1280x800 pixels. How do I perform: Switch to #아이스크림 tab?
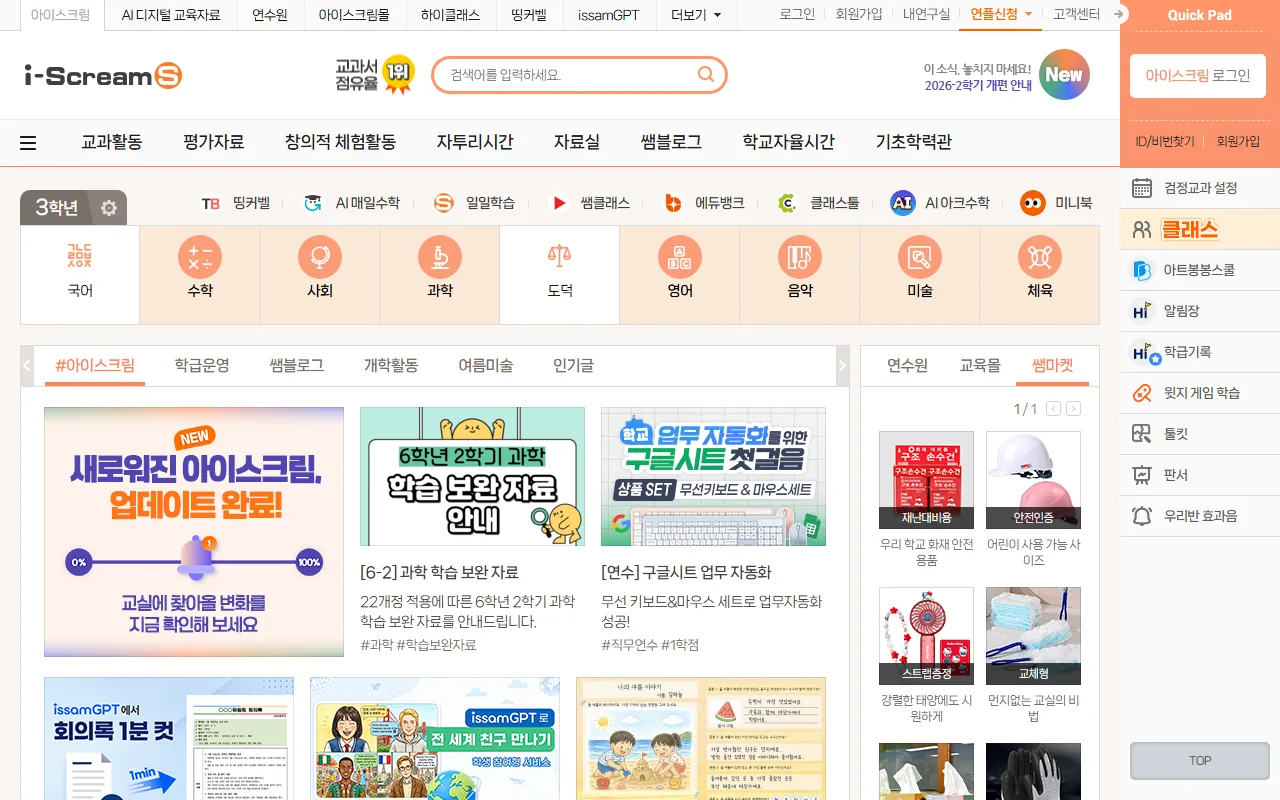95,366
